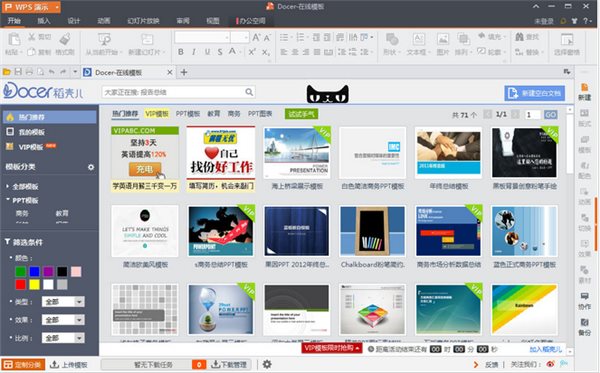Screen dimensions: 600x373
Task: Click the Print icon in quick access bar
Action: (29, 72)
